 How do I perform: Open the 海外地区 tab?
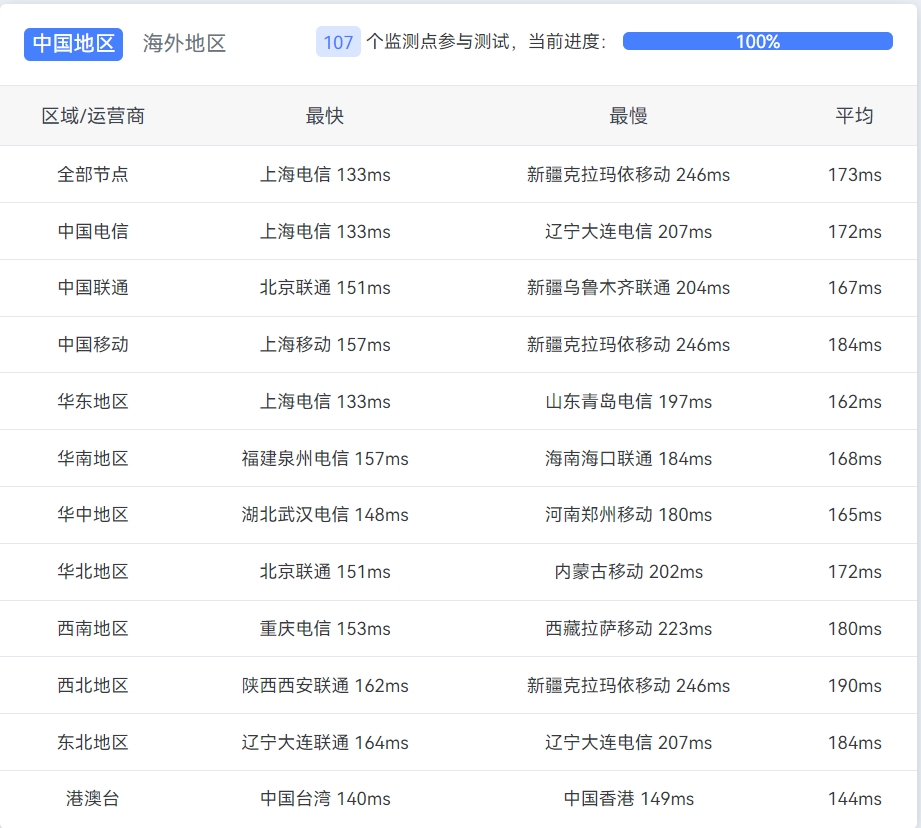[184, 43]
